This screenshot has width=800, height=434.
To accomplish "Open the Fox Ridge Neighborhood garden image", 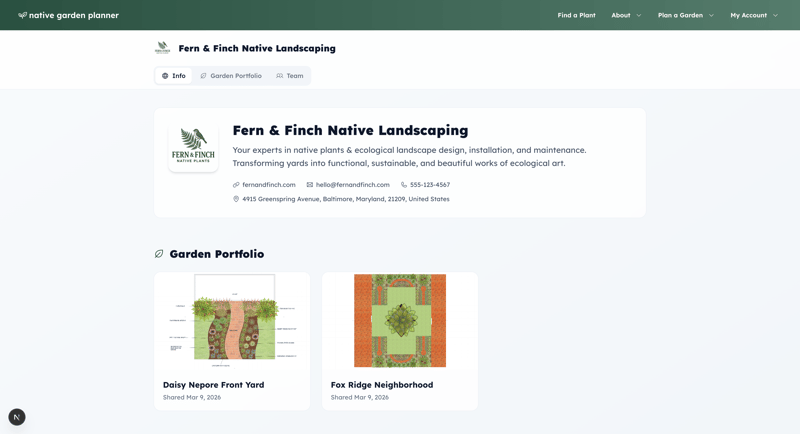I will pyautogui.click(x=400, y=321).
